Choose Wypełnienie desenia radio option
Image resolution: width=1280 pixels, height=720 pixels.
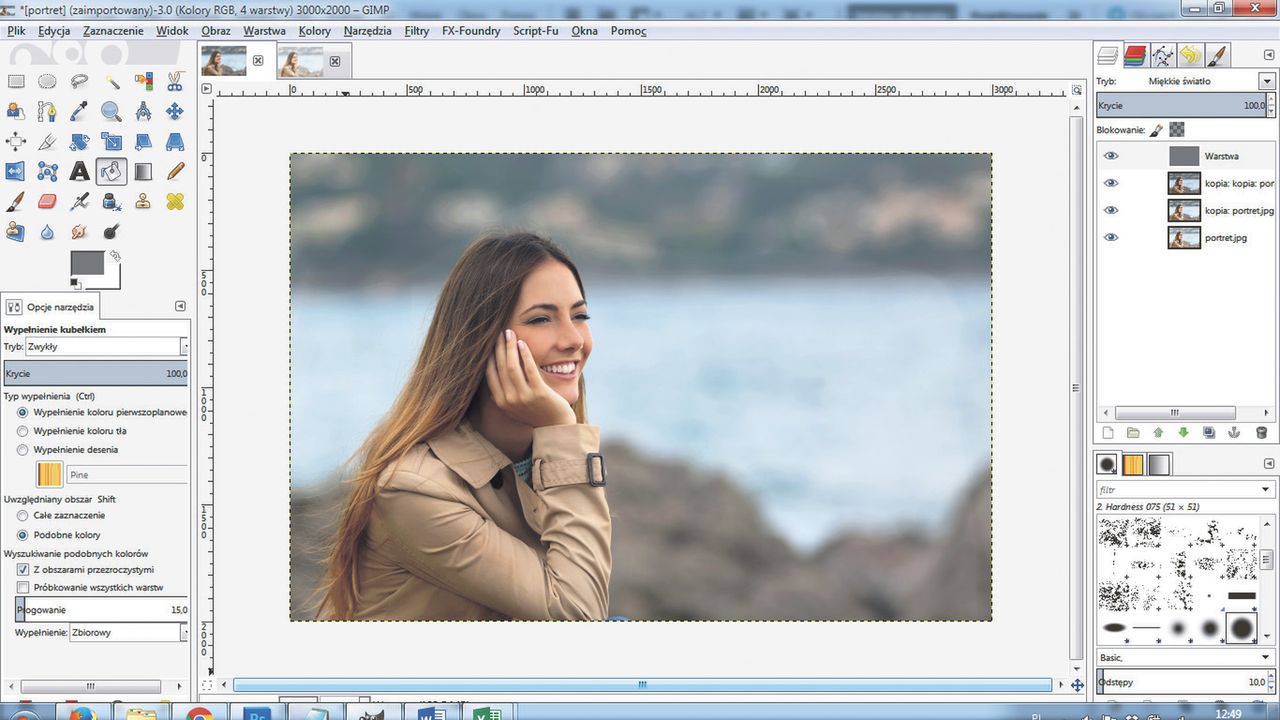pyautogui.click(x=22, y=450)
